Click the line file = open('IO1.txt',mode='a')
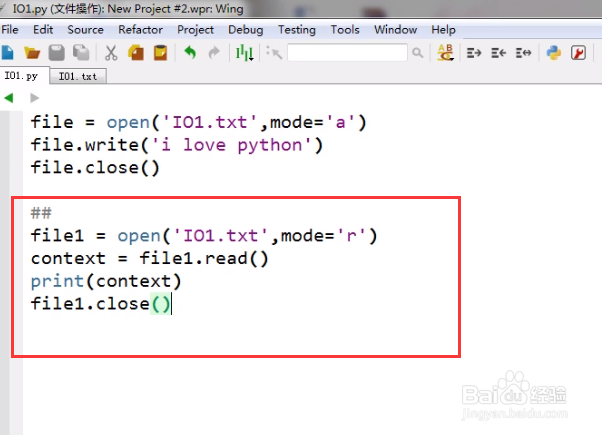 click(x=198, y=122)
